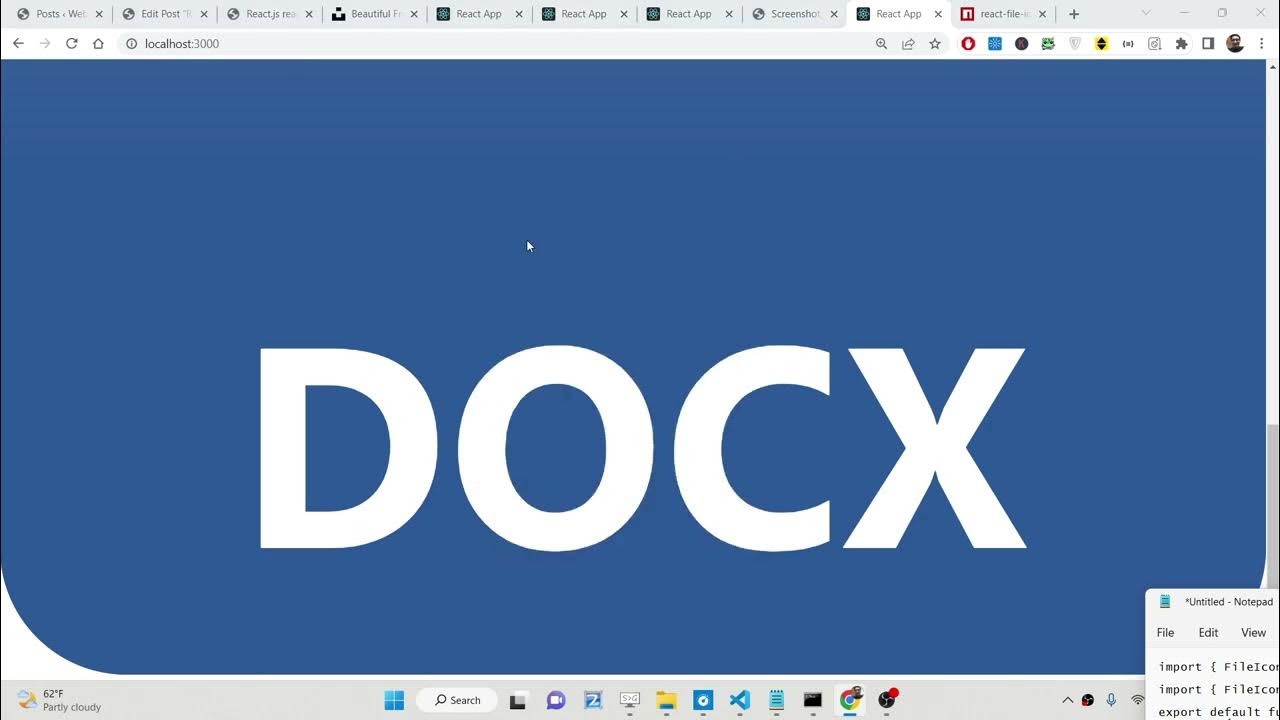The height and width of the screenshot is (720, 1280).
Task: Click the page zoom magnifier icon
Action: [881, 44]
